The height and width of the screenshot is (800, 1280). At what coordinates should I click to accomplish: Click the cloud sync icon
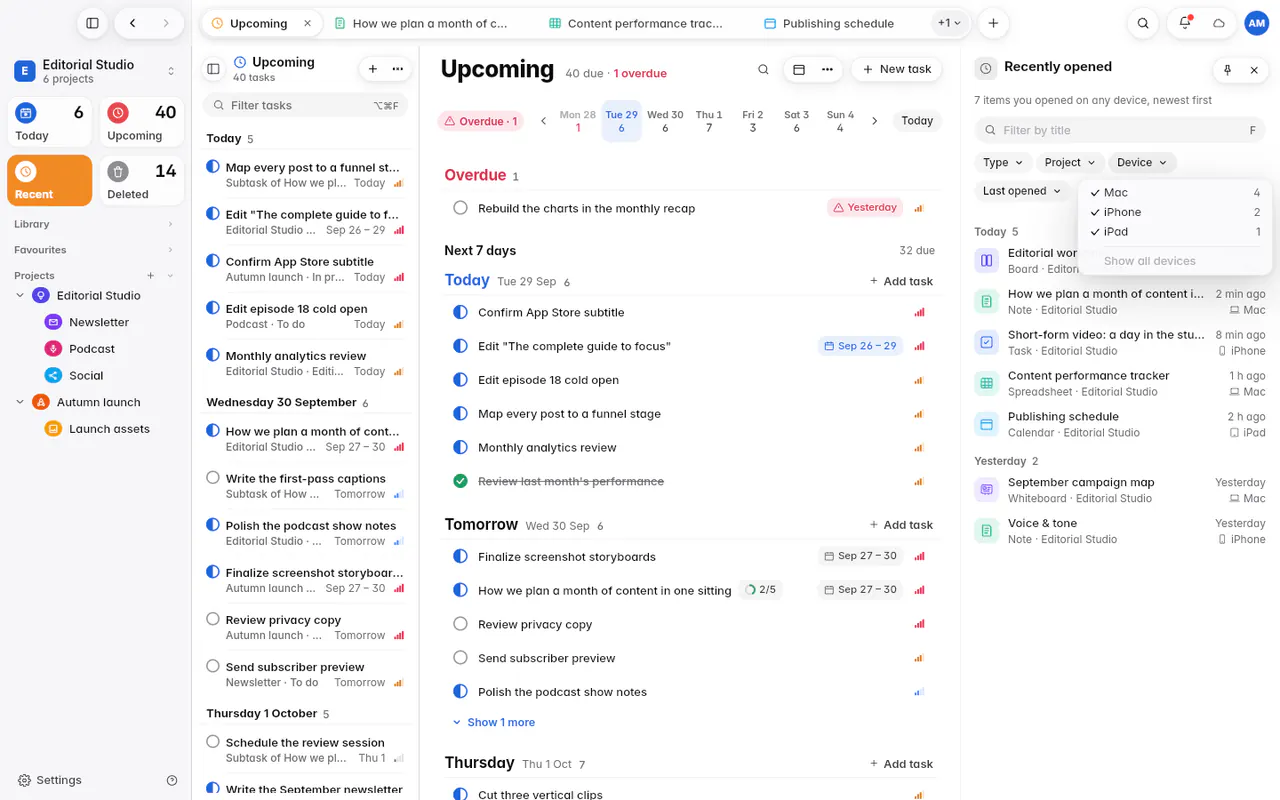pos(1219,23)
